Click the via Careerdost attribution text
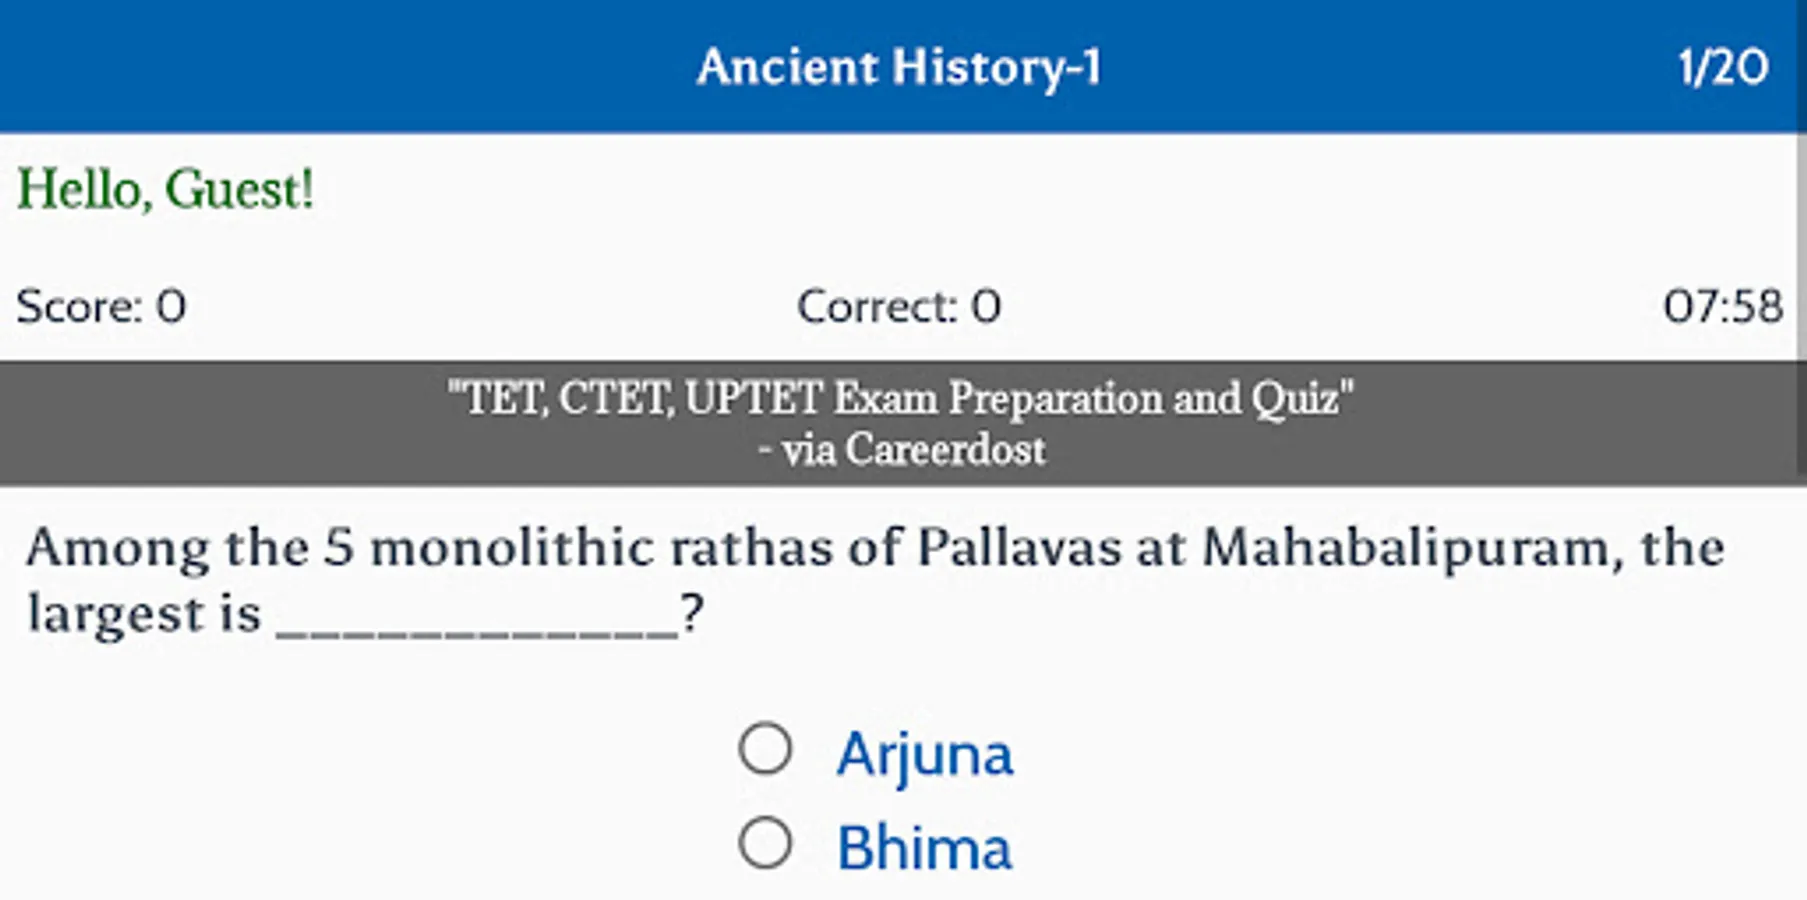Screen dimensions: 1807x900 (902, 450)
